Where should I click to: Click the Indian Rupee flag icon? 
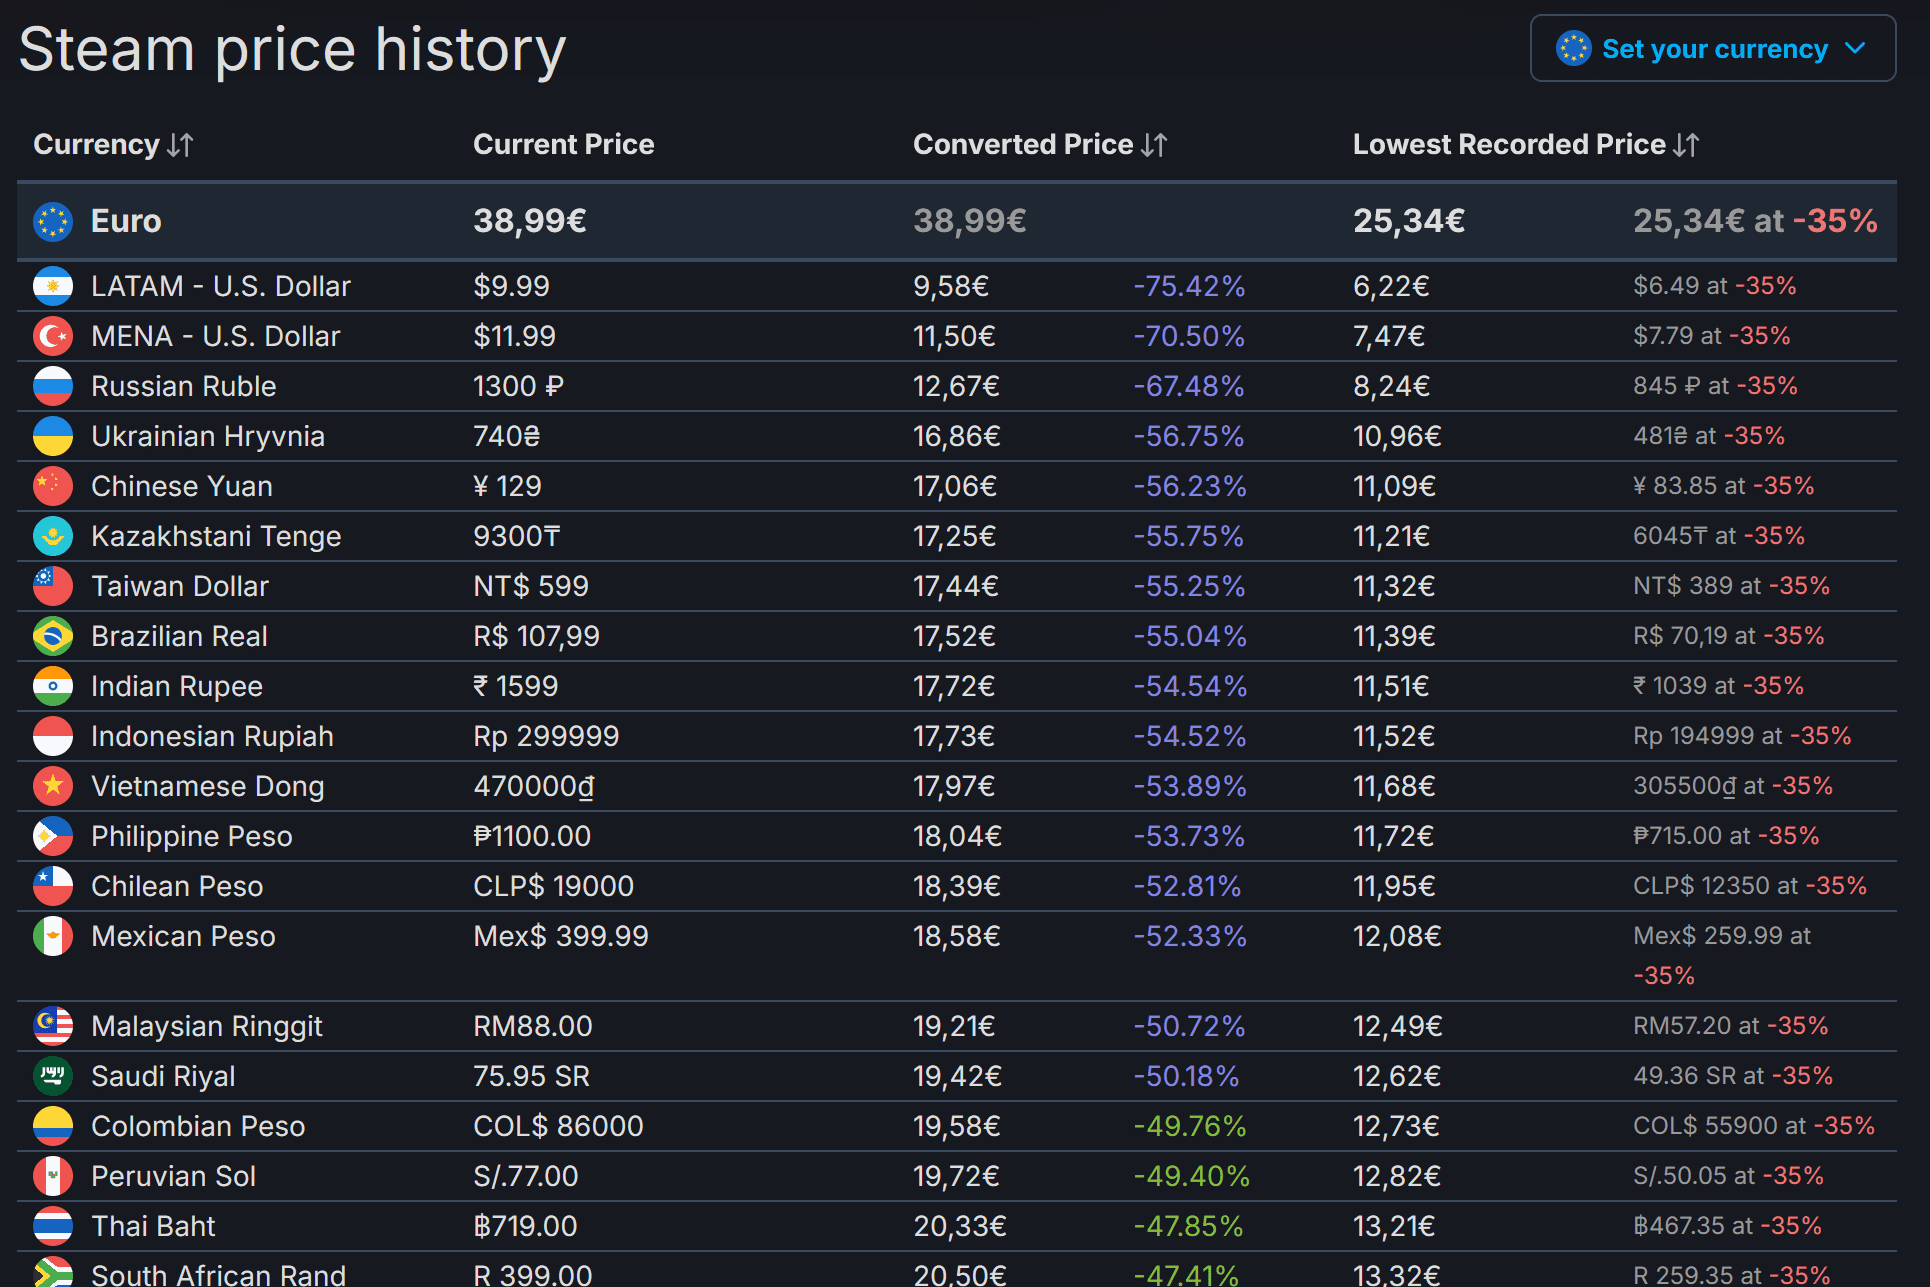52,686
